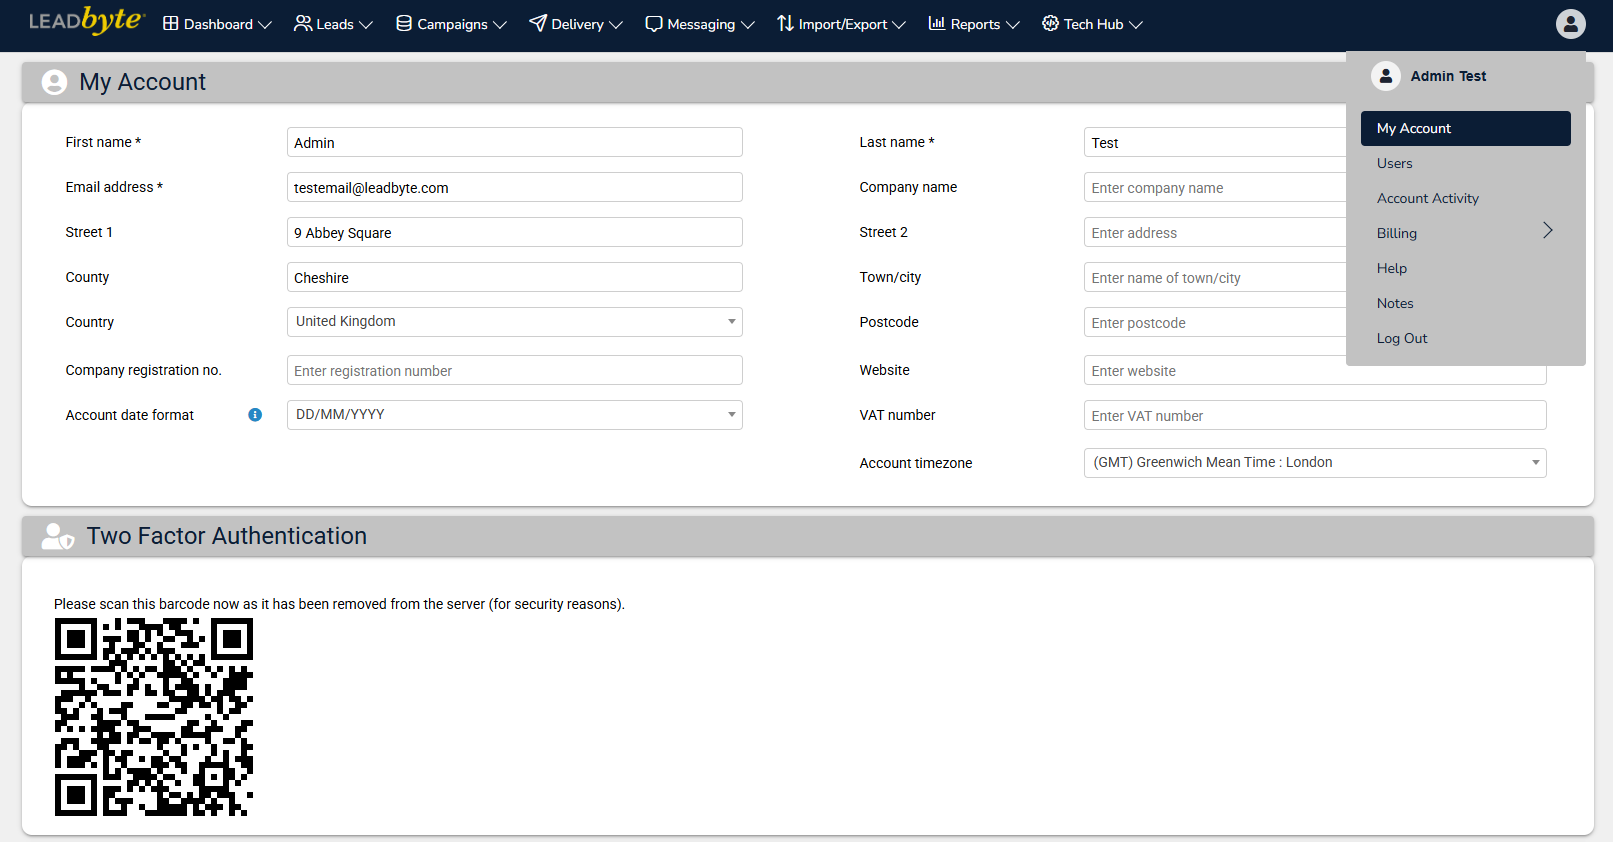Focus the Street 2 field
This screenshot has height=842, width=1613.
point(1215,232)
